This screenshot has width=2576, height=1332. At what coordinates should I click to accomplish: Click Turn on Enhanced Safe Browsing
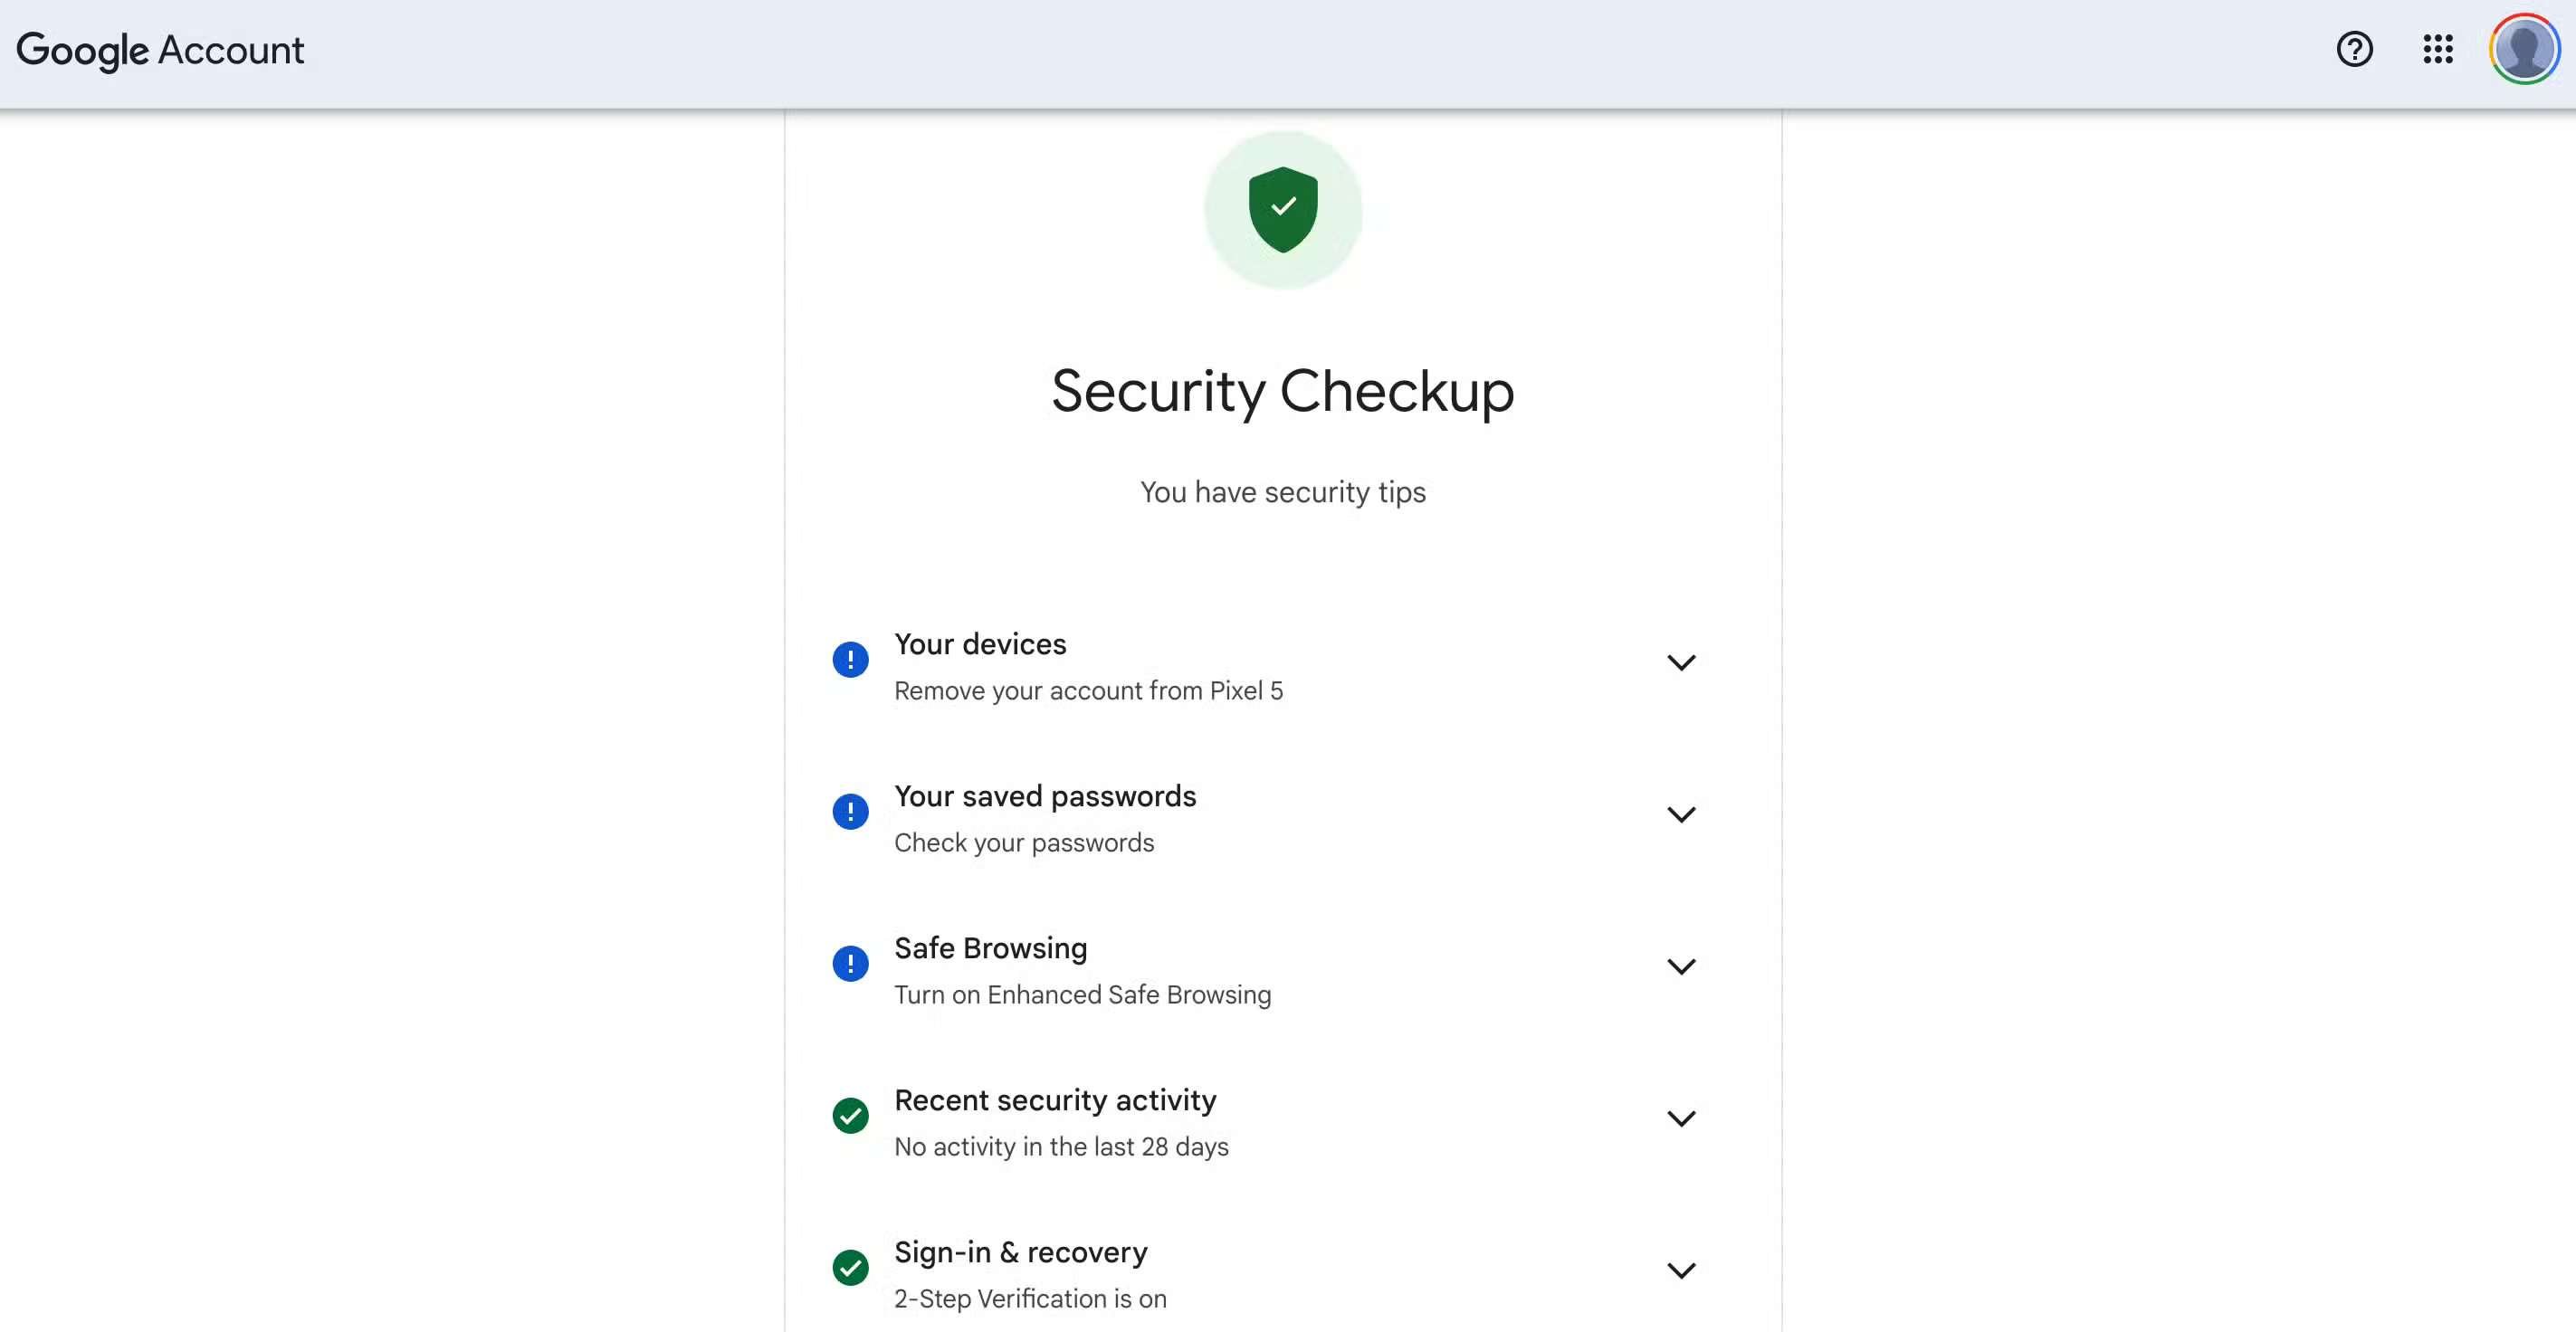tap(1082, 994)
